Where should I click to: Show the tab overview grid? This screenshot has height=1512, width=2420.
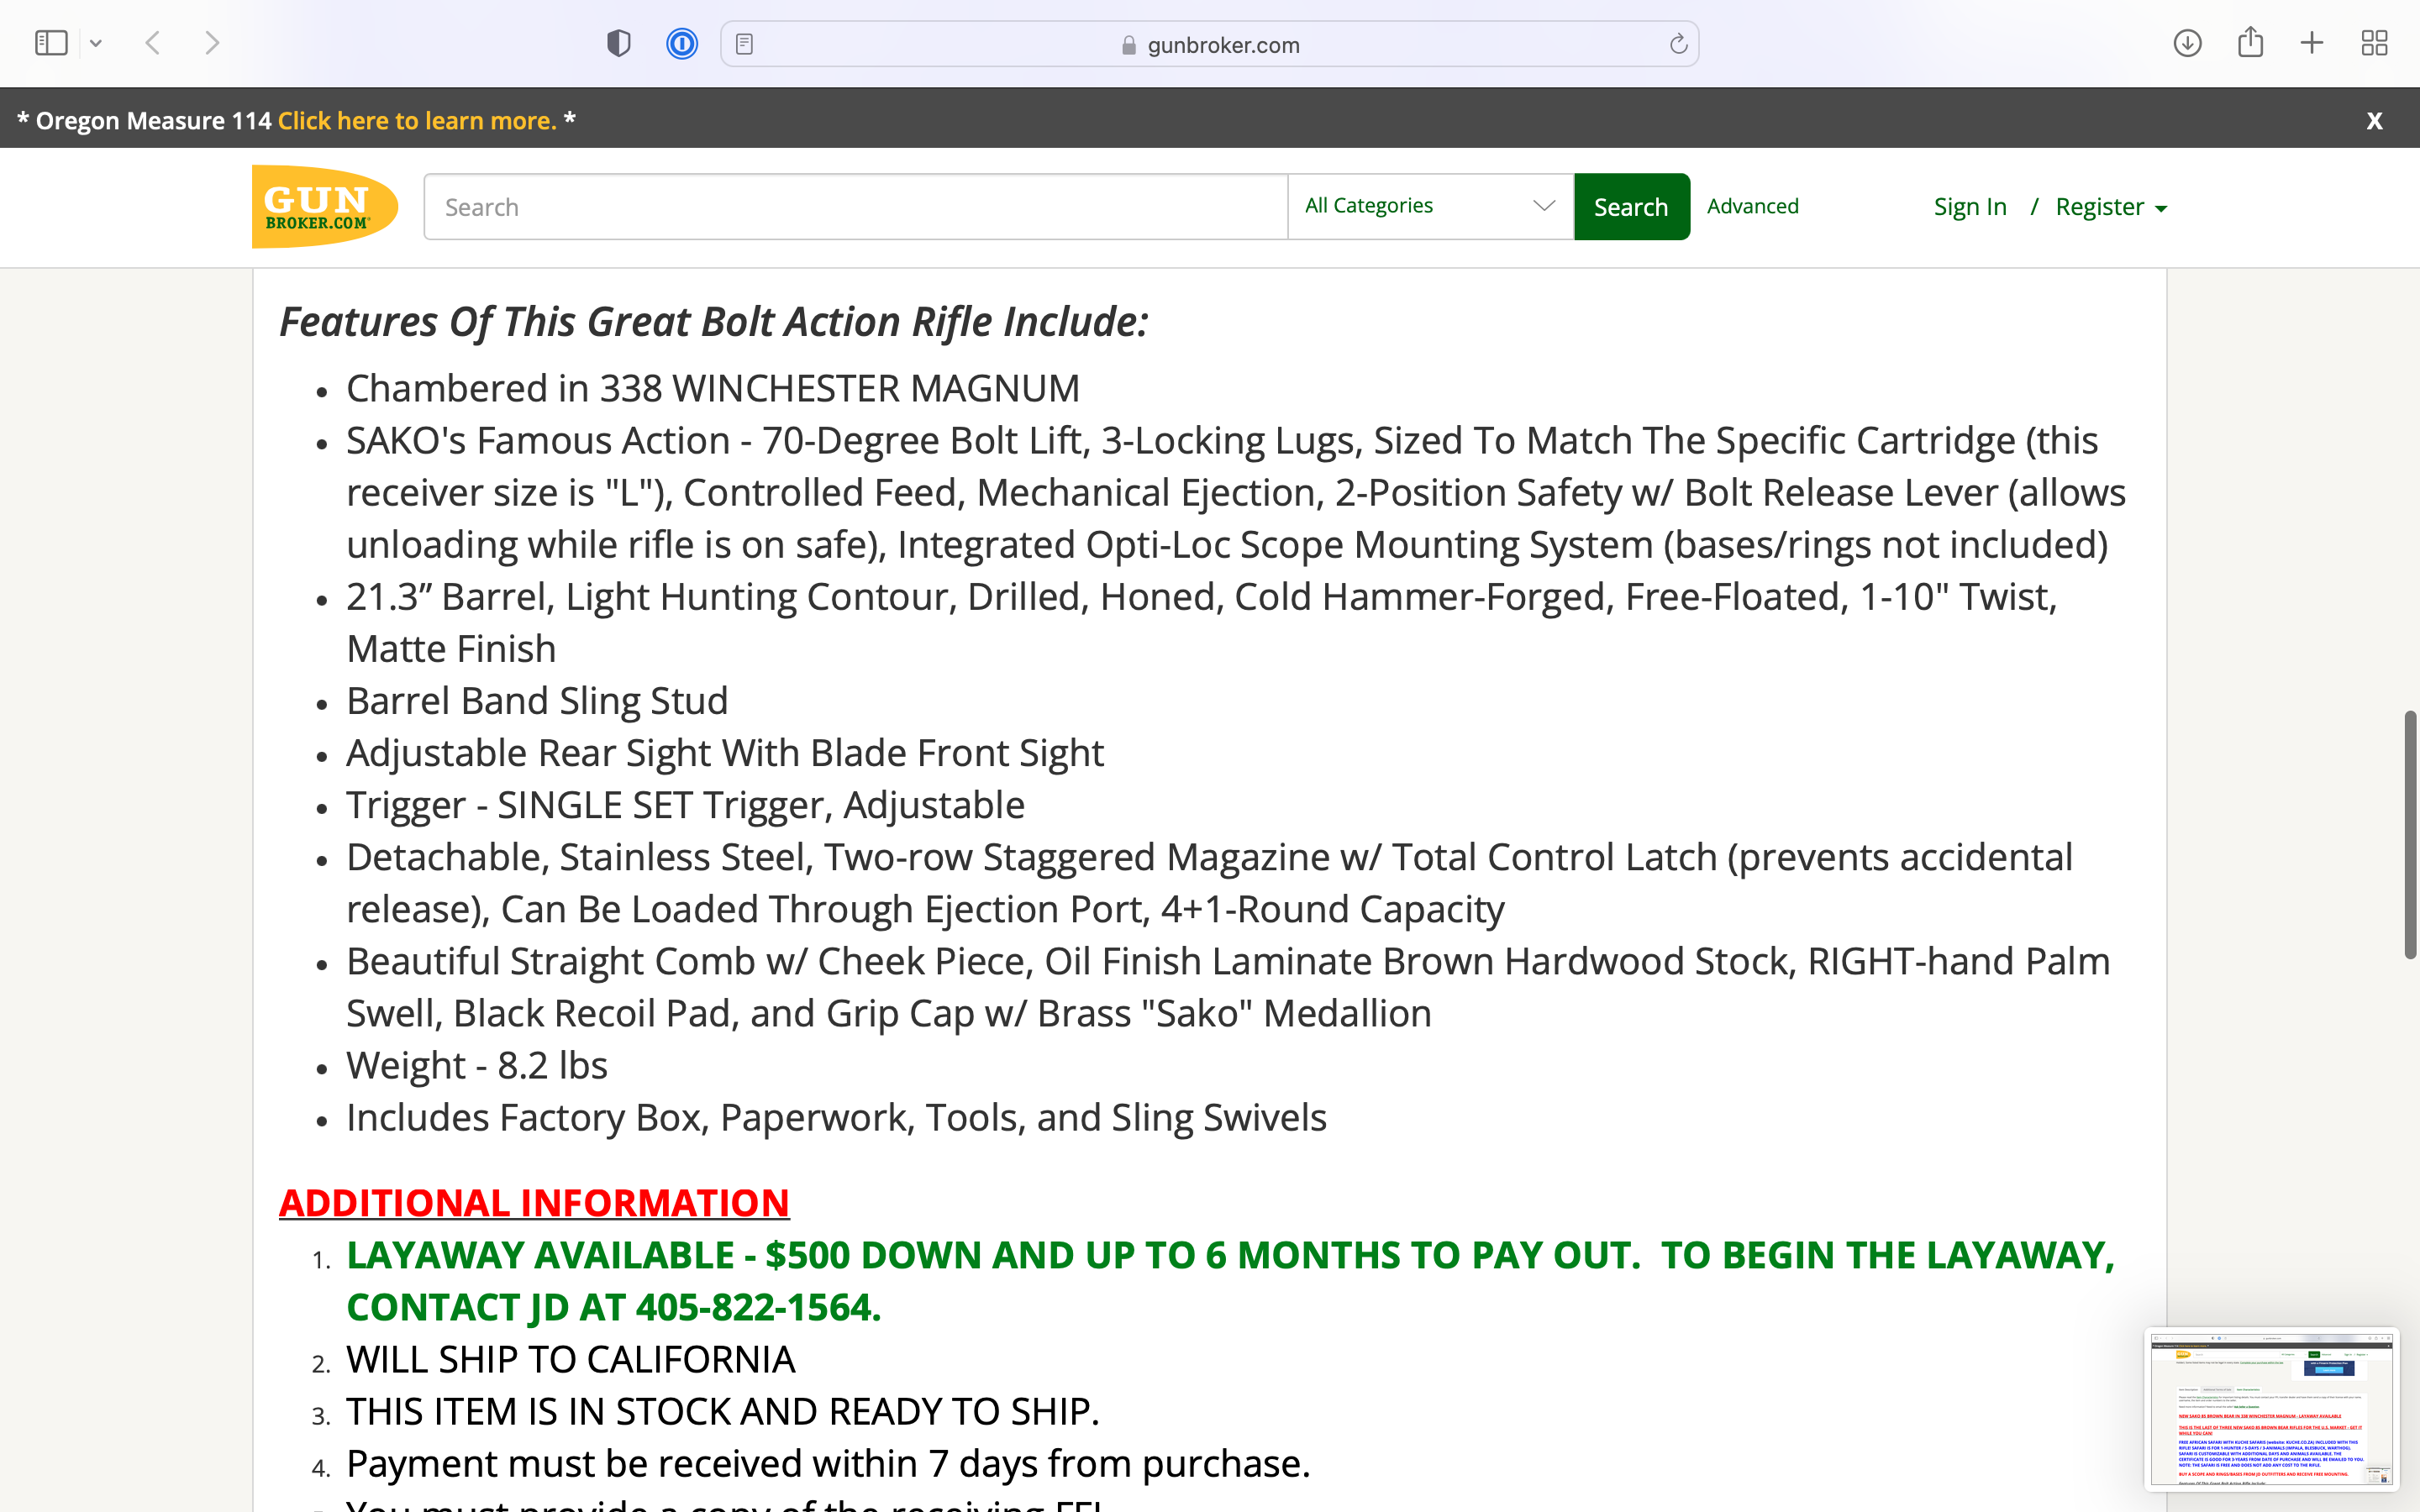coord(2374,43)
